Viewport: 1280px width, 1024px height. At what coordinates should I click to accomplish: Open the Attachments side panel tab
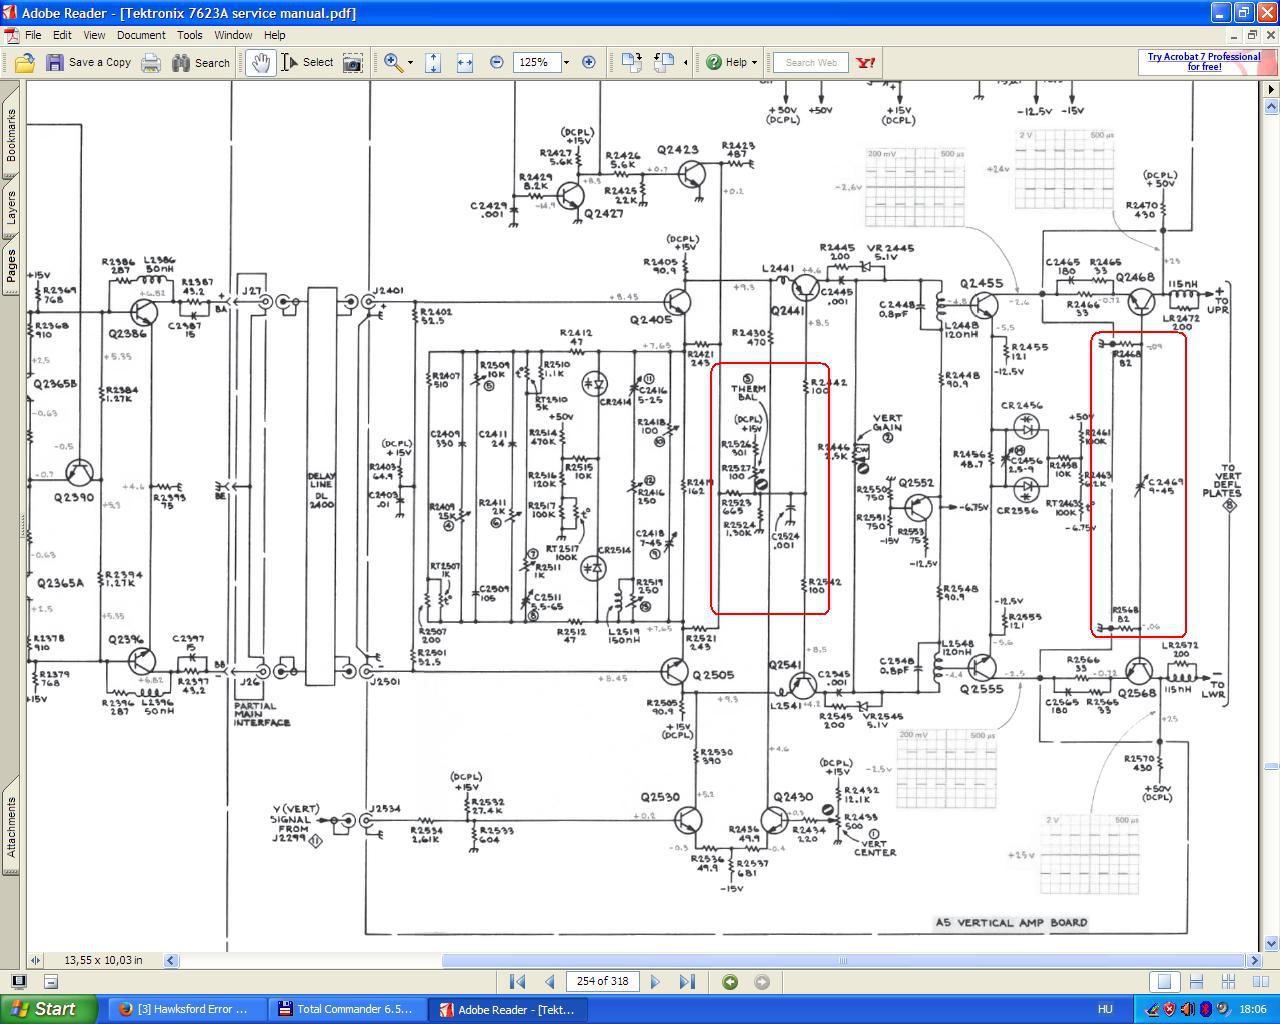pos(11,827)
